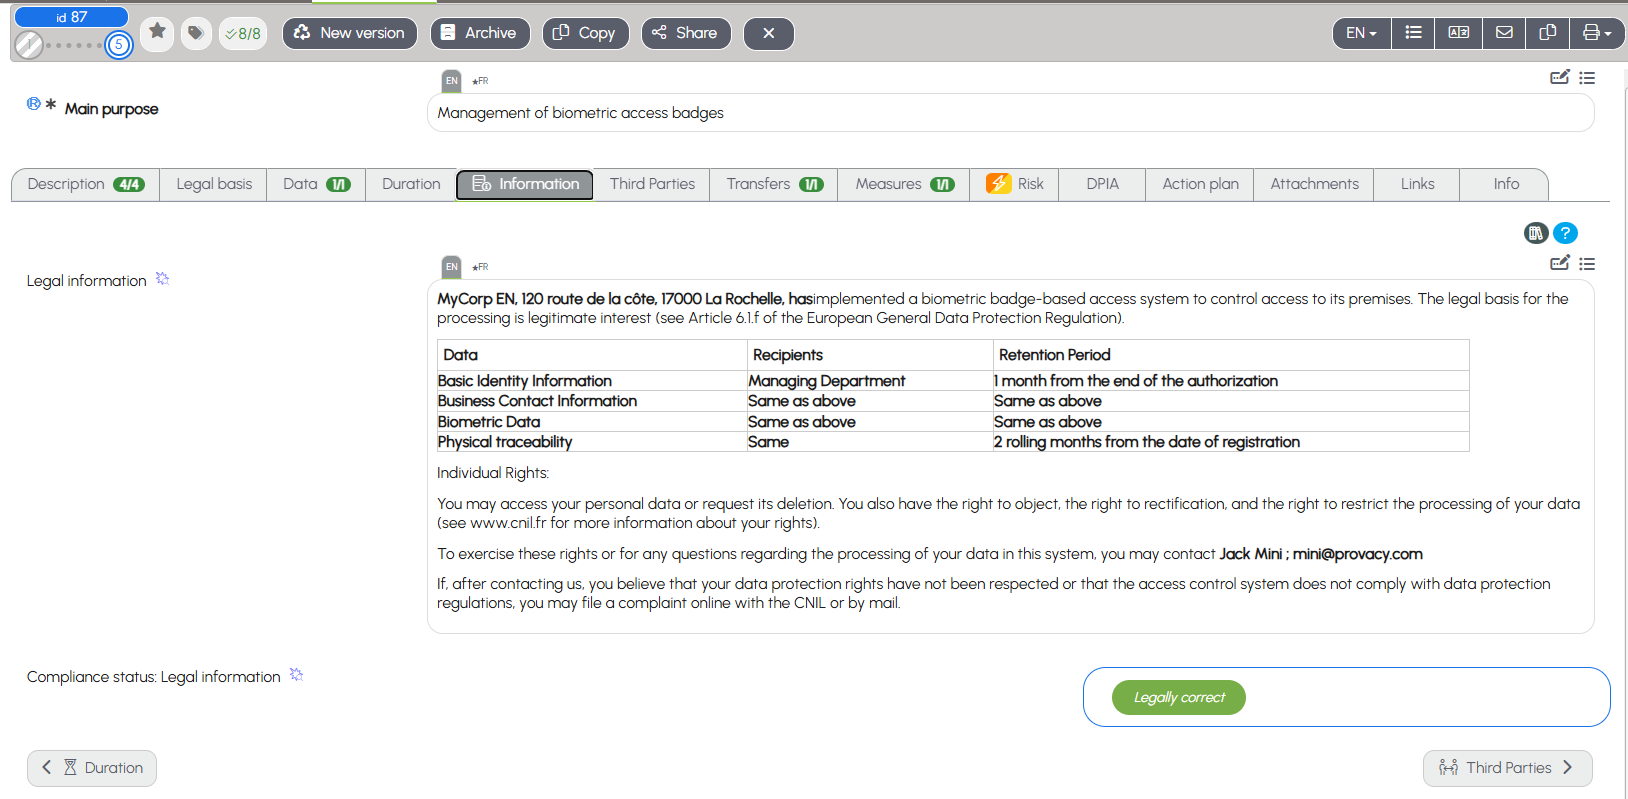Click the sparkle icon beside Legal information label
Viewport: 1628px width, 799px height.
tap(162, 279)
